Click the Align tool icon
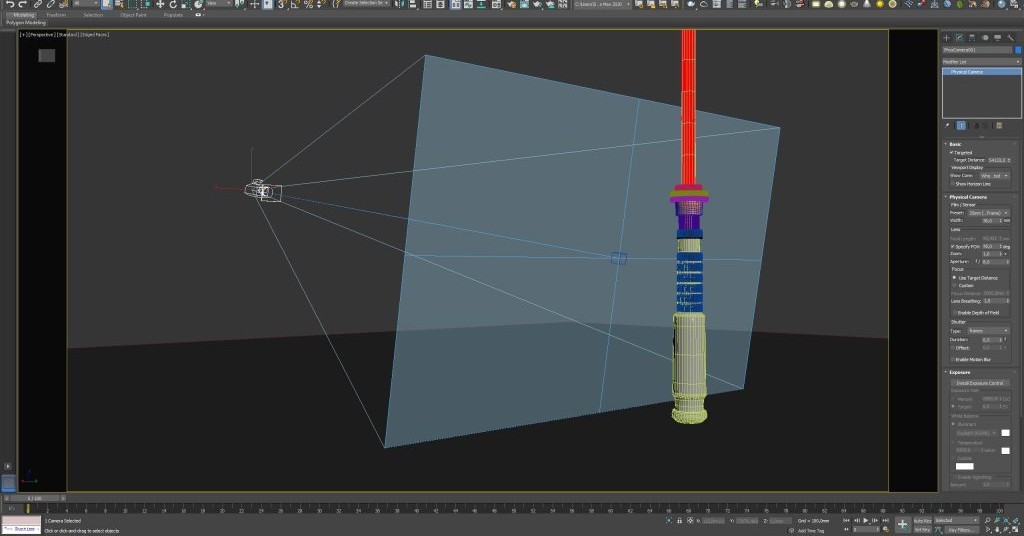The image size is (1024, 536). click(412, 4)
